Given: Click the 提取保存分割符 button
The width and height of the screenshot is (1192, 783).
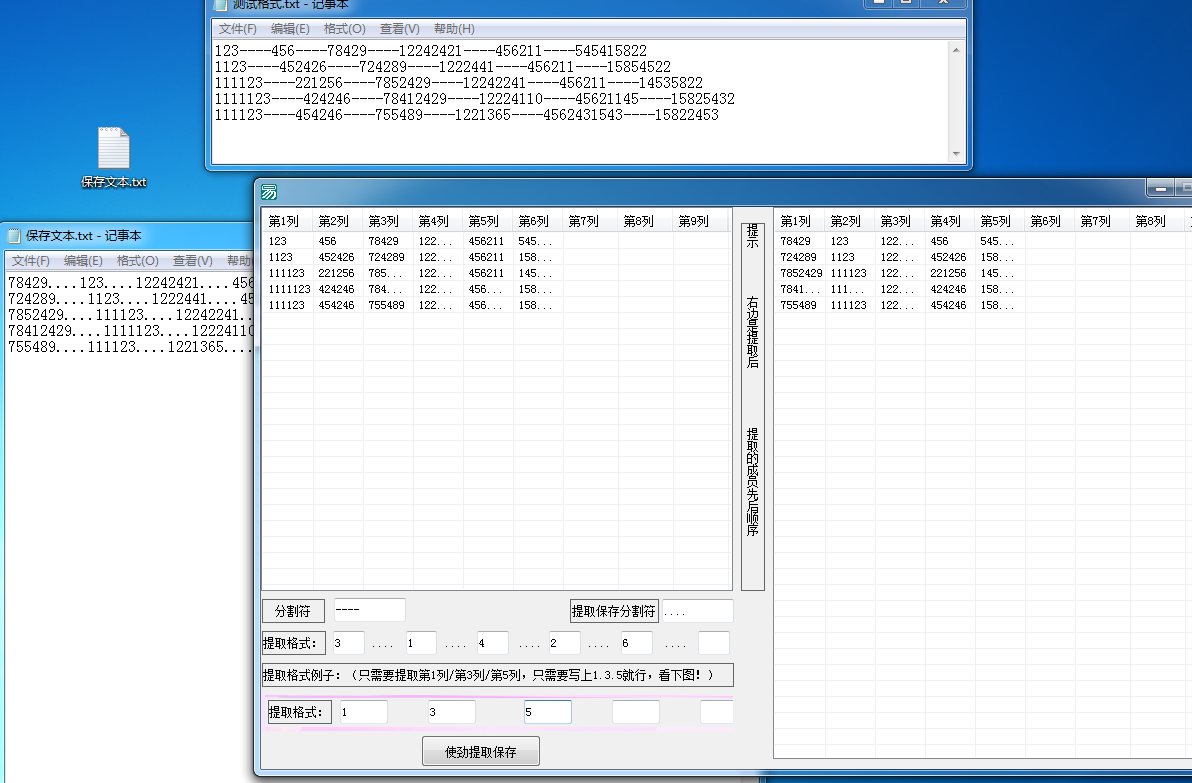Looking at the screenshot, I should pyautogui.click(x=614, y=611).
